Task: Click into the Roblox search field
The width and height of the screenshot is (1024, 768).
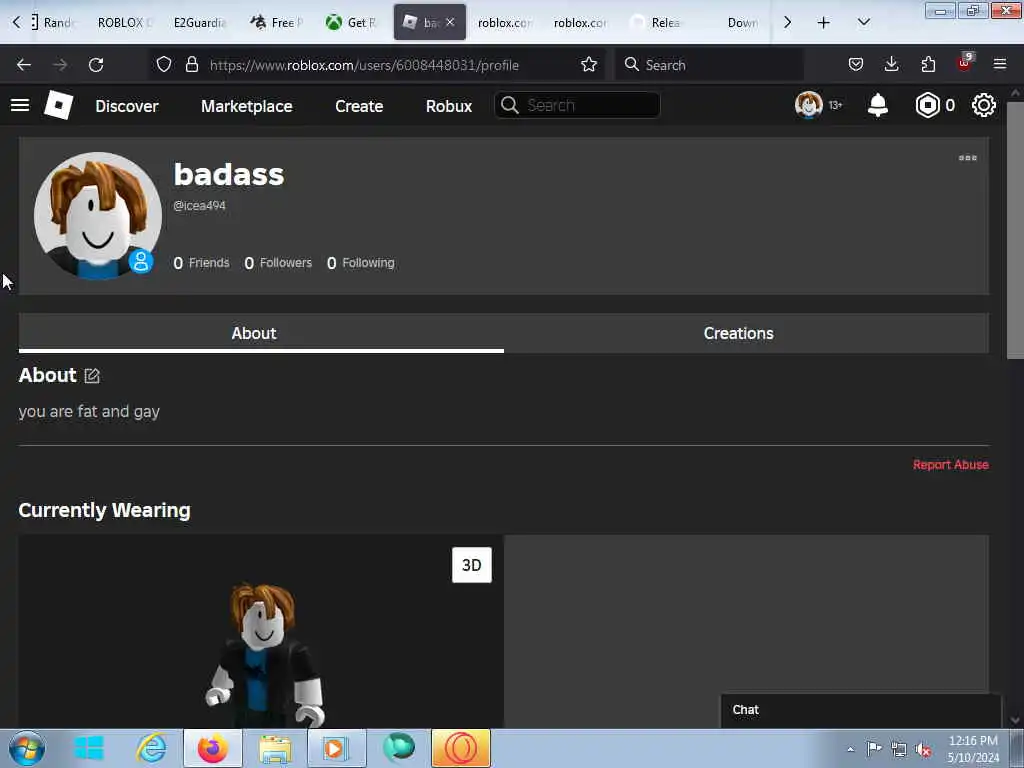Action: (577, 105)
